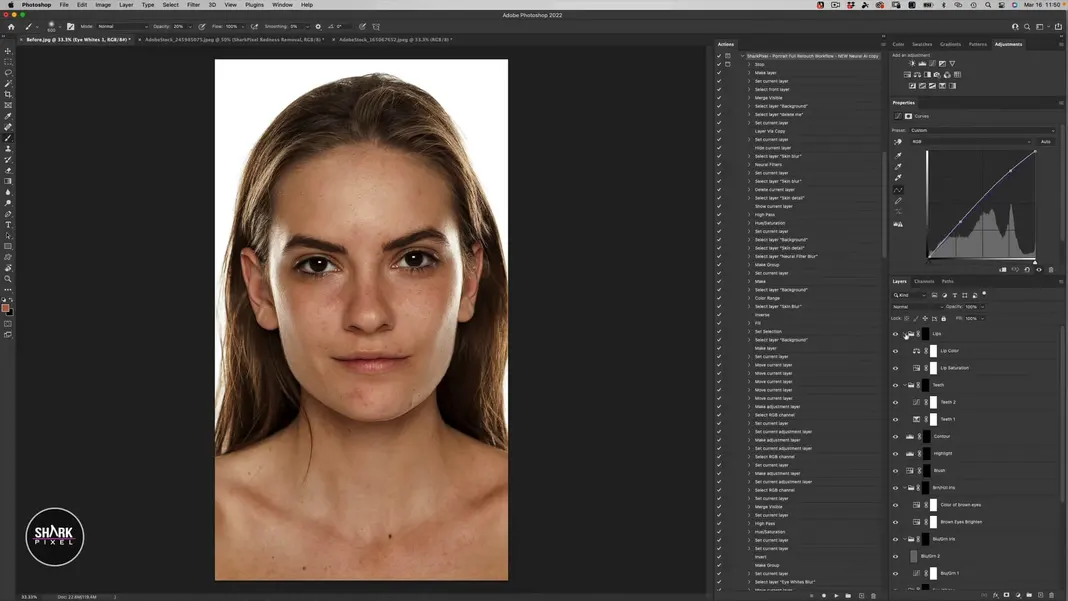The height and width of the screenshot is (601, 1068).
Task: Select the Zoom tool
Action: (8, 279)
